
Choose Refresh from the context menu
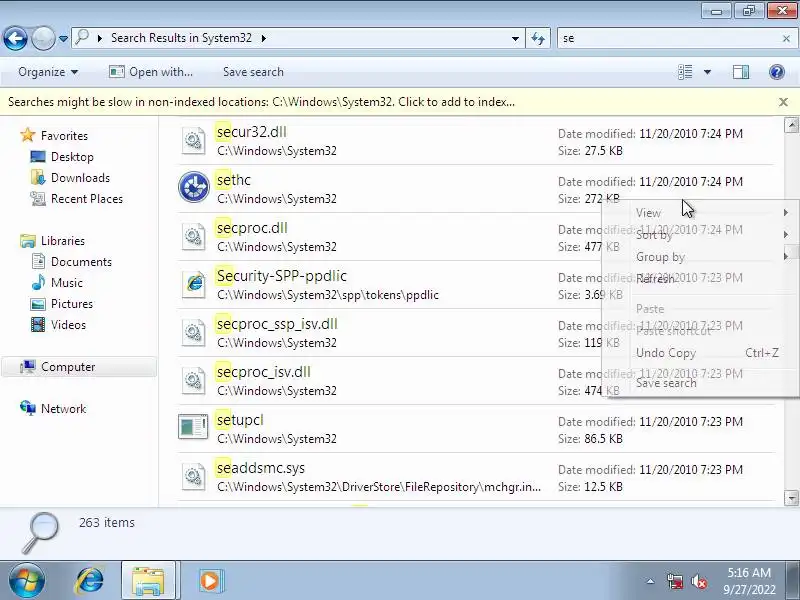point(701,279)
